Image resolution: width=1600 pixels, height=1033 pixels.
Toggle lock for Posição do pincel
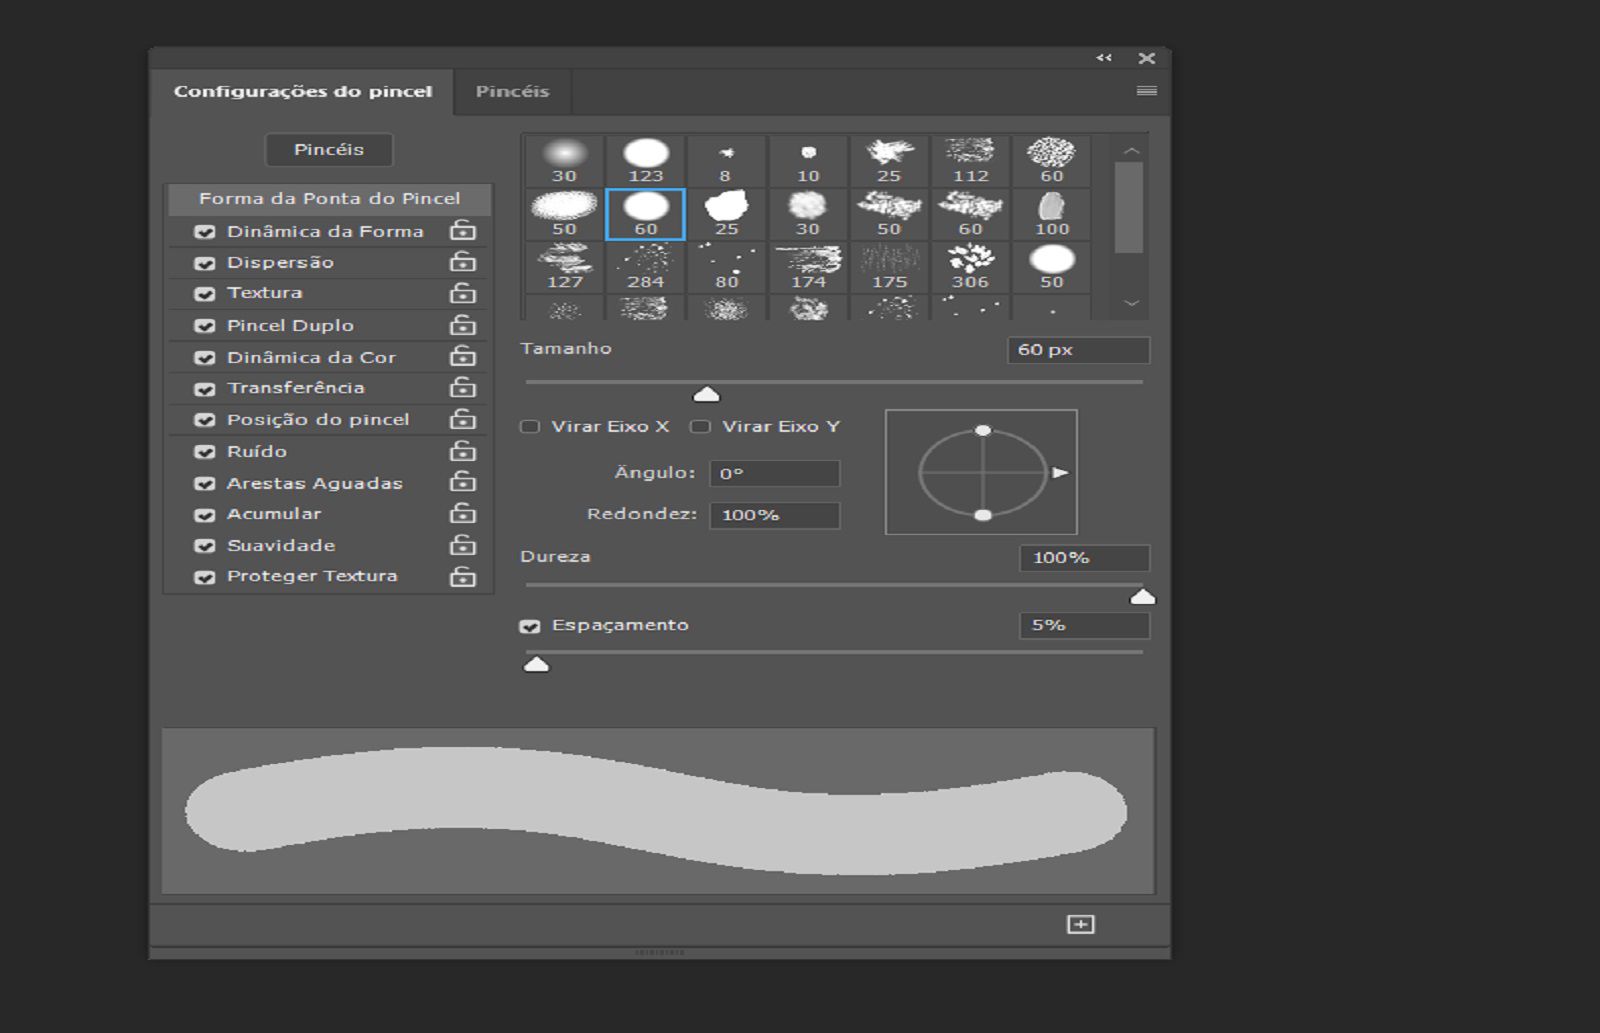[463, 419]
